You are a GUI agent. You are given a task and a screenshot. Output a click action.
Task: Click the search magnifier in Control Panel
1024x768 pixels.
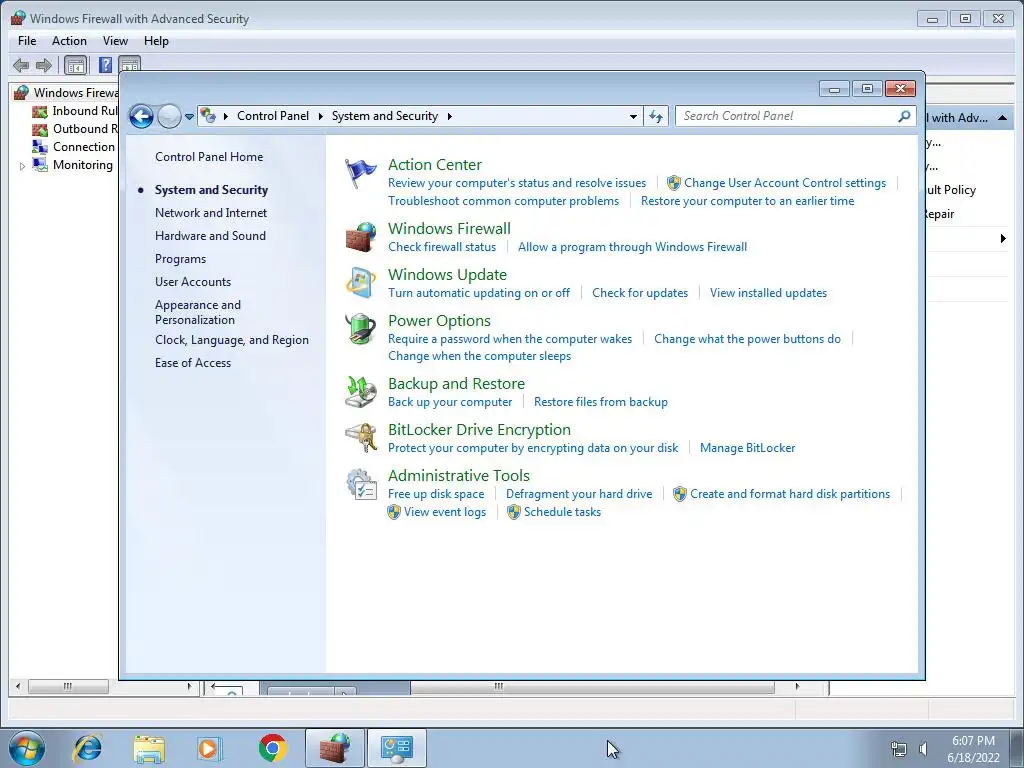coord(904,116)
